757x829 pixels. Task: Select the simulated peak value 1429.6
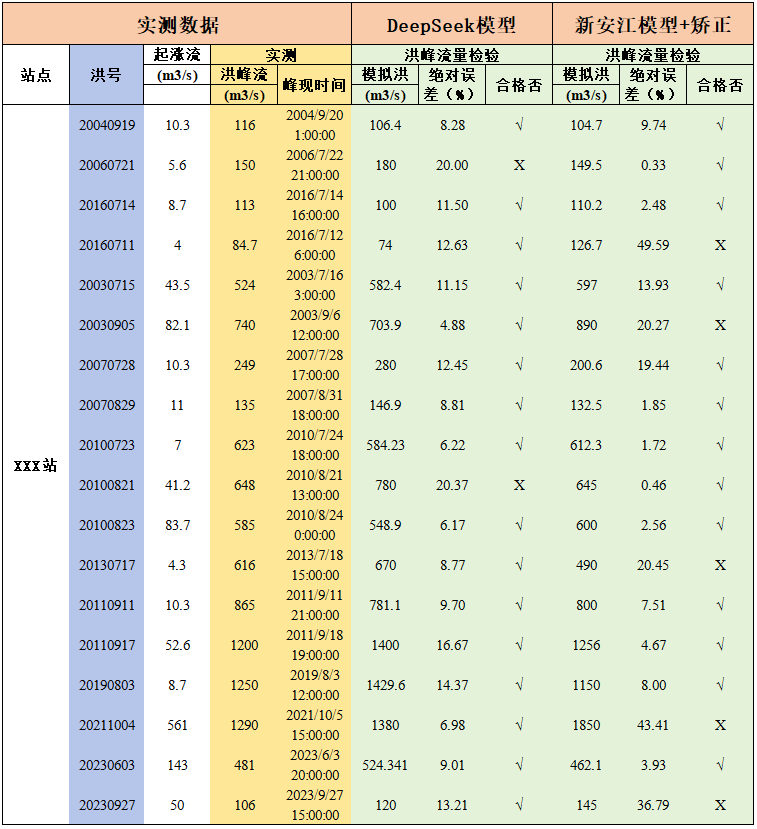pos(385,685)
